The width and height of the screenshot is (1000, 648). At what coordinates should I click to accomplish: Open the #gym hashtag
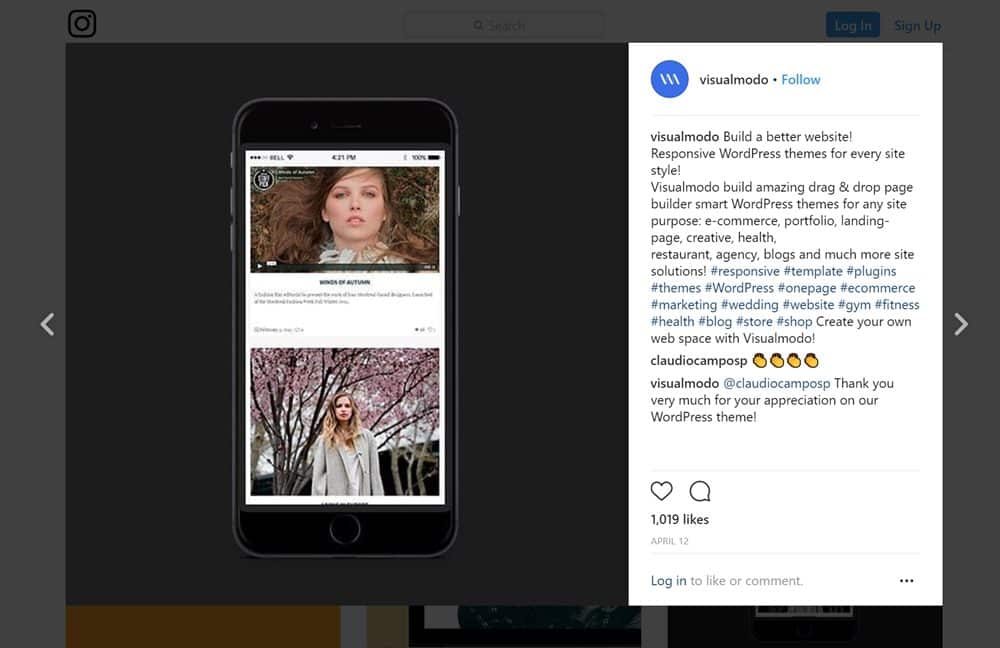[x=854, y=305]
